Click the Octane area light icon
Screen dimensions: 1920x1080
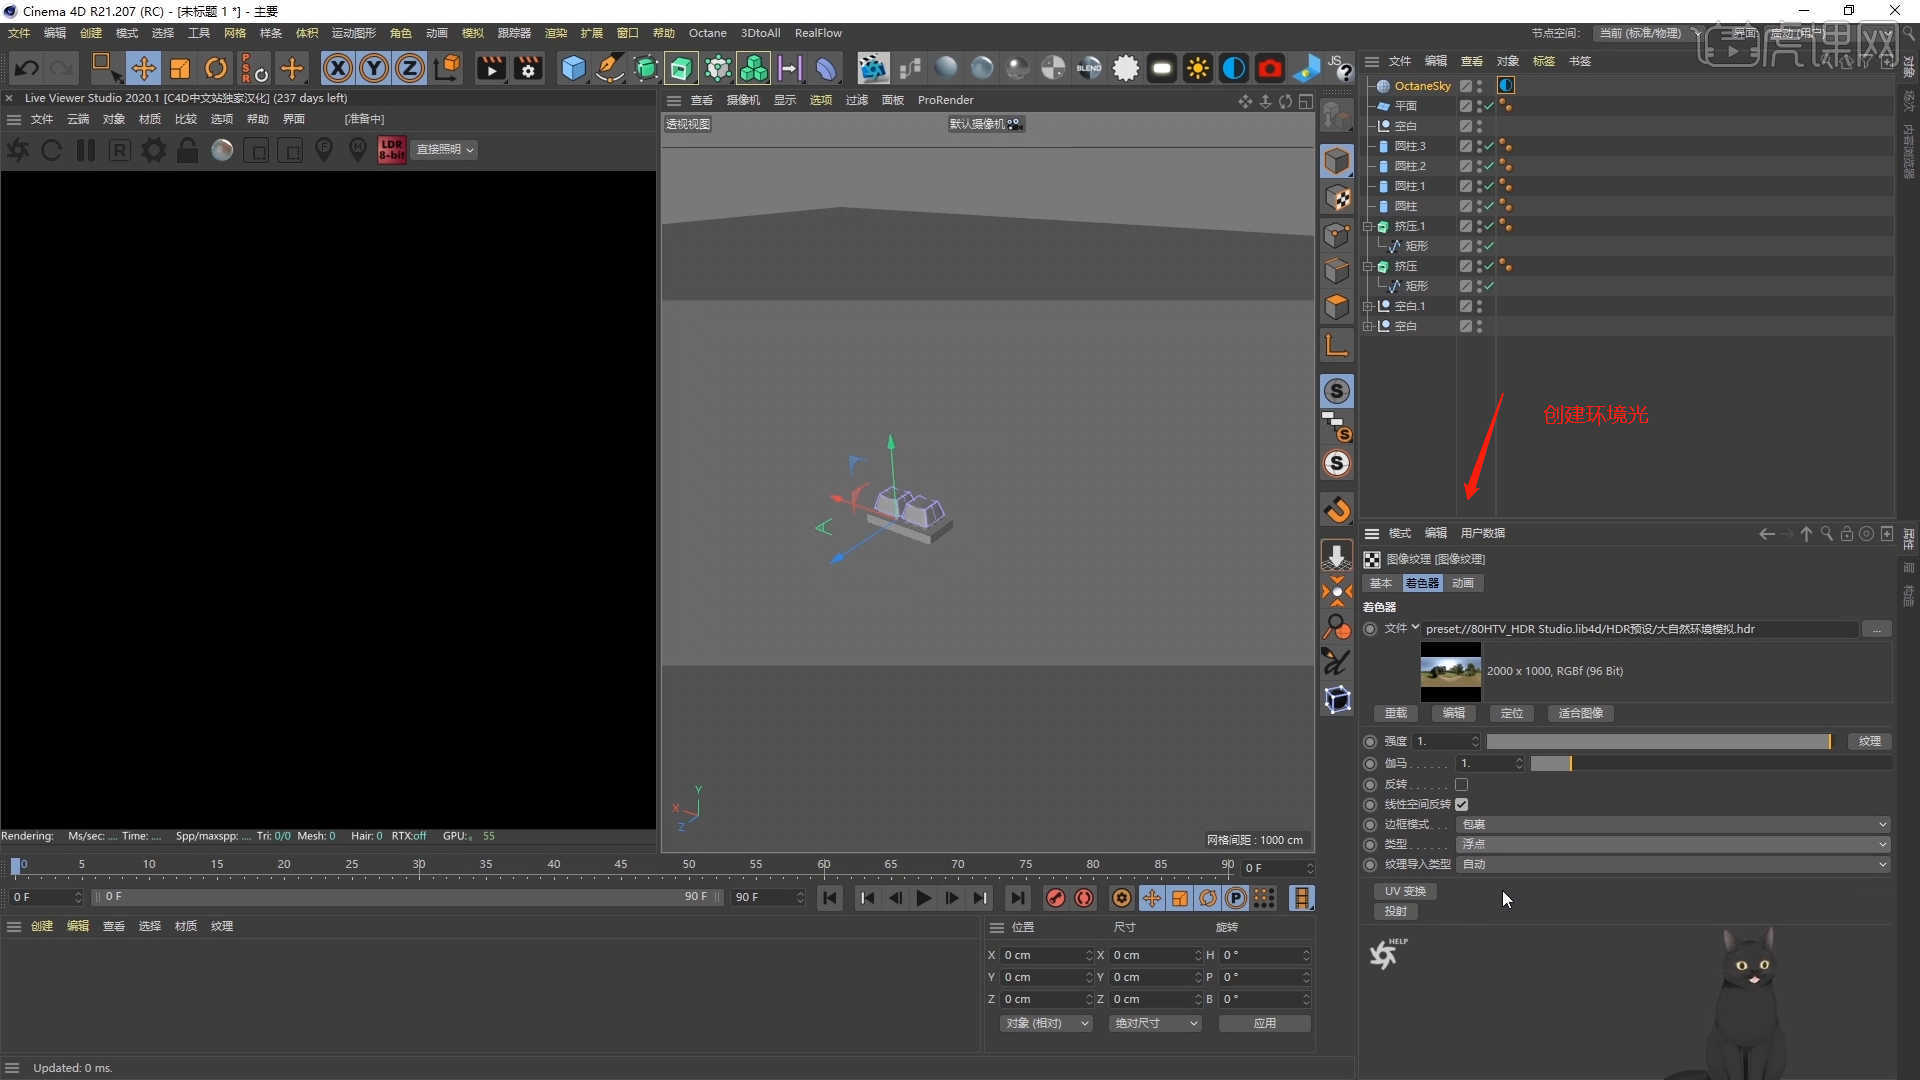tap(1161, 68)
